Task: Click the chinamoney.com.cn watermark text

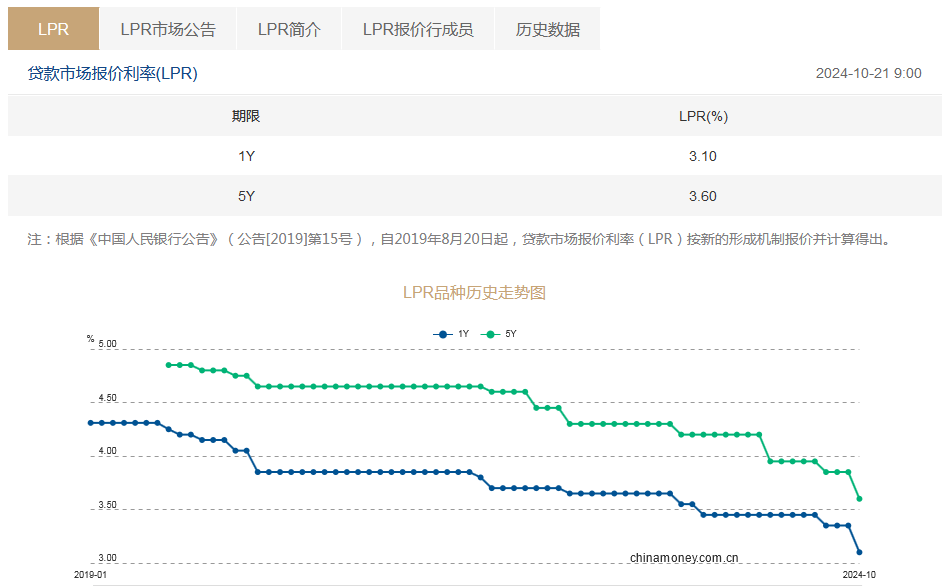Action: [684, 558]
